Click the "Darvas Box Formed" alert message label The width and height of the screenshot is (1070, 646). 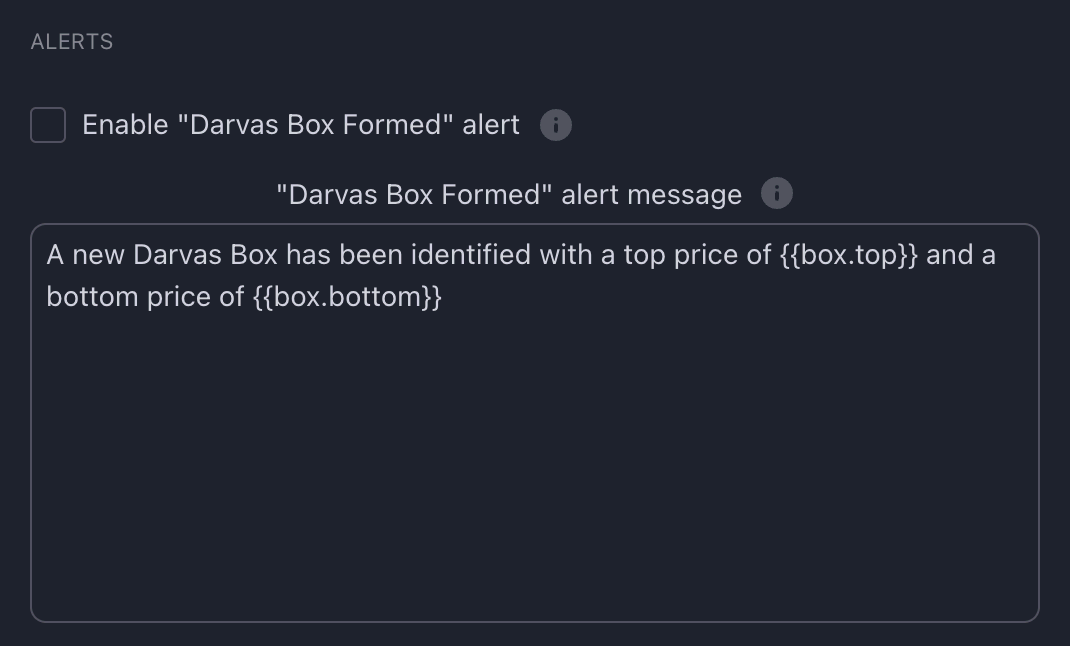click(x=510, y=193)
